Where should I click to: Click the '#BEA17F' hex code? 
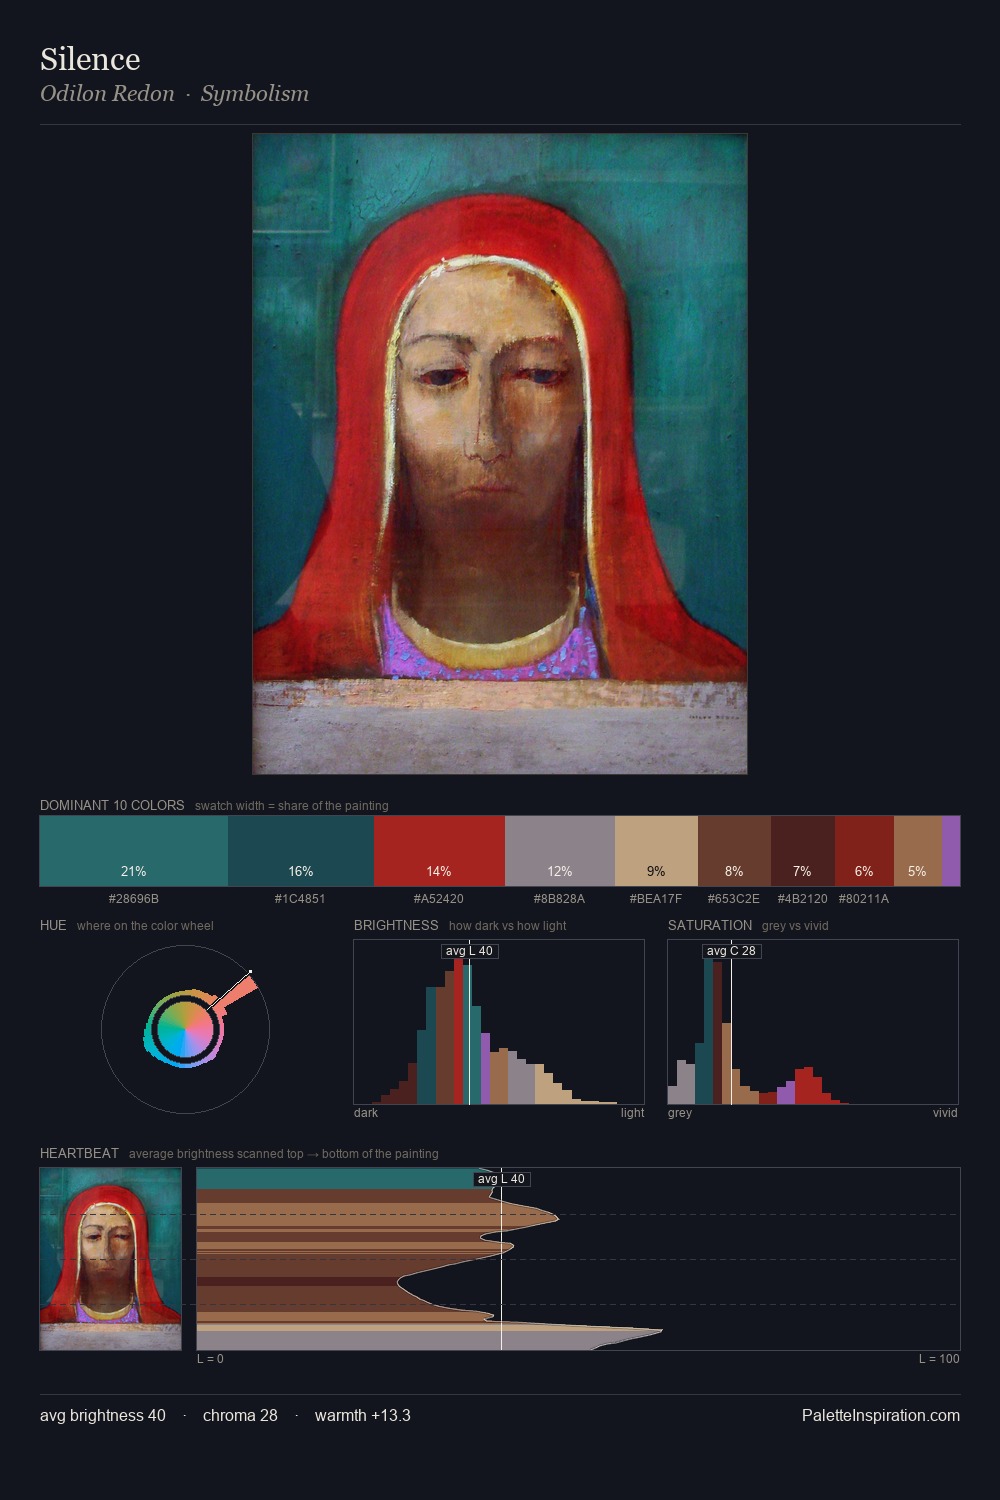(656, 899)
